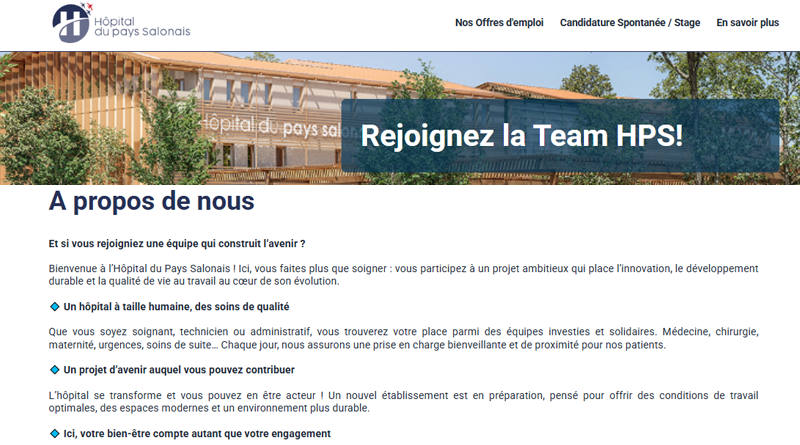Viewport: 800px width, 445px height.
Task: Open the En savoir plus menu item
Action: click(x=747, y=23)
